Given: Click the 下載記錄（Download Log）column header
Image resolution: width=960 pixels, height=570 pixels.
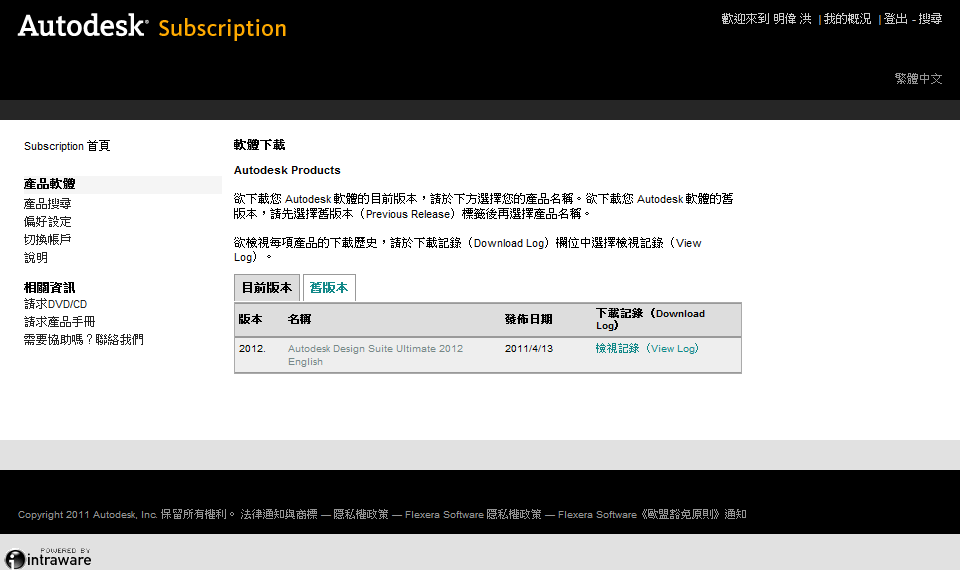Looking at the screenshot, I should click(x=650, y=319).
